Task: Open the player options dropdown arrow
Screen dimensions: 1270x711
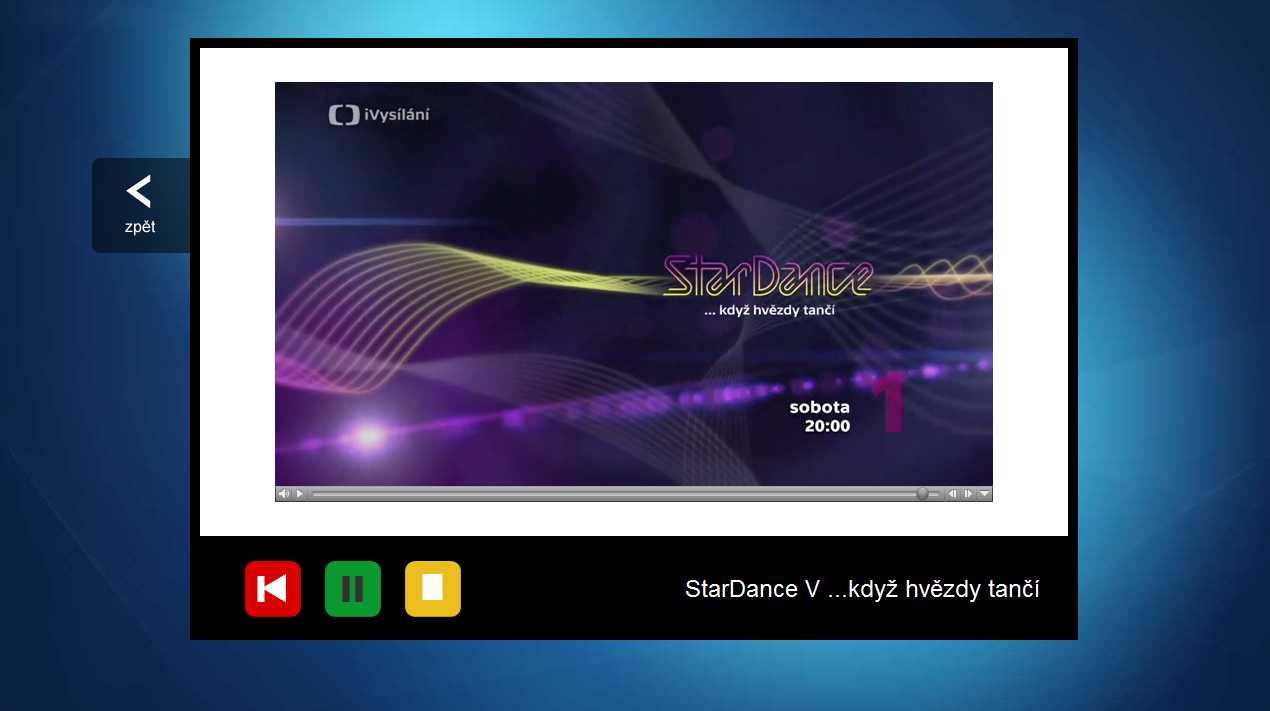Action: [x=984, y=494]
